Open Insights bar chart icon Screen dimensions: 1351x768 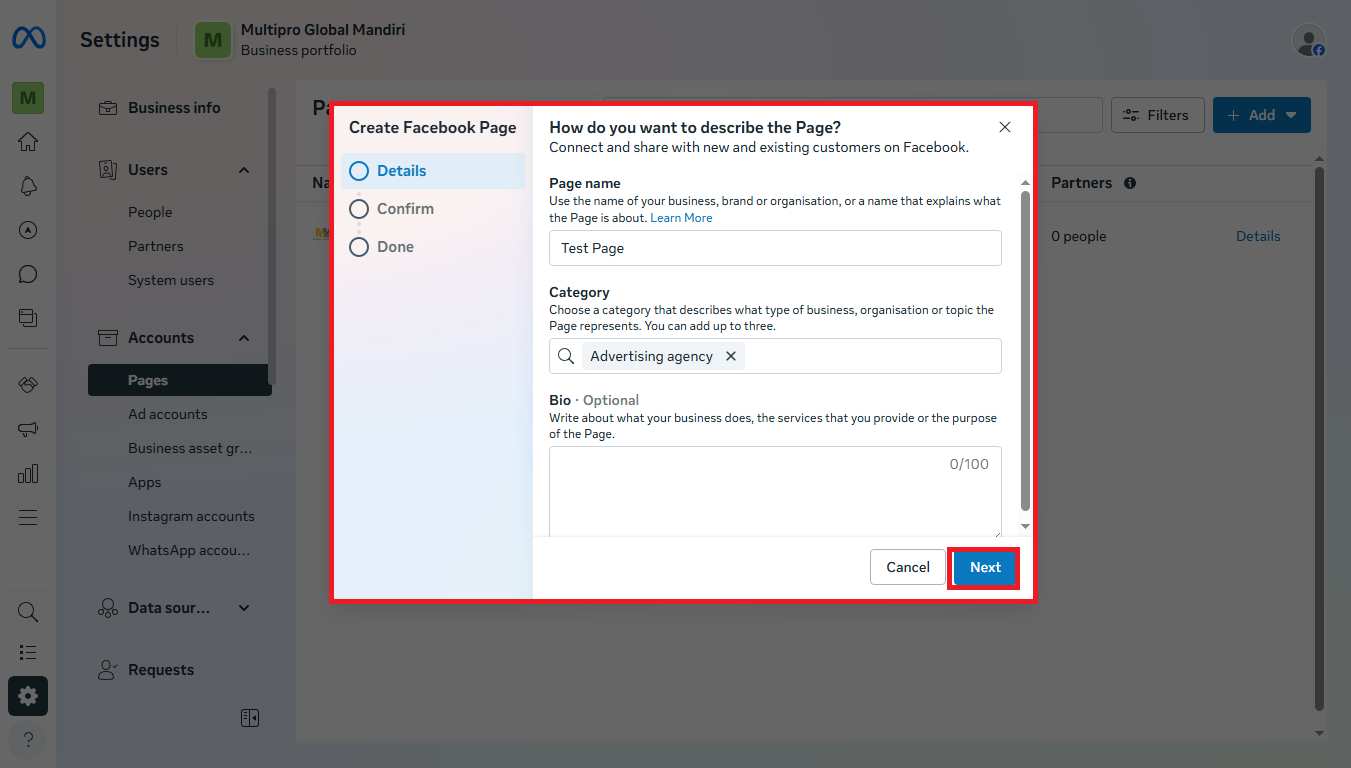click(28, 473)
